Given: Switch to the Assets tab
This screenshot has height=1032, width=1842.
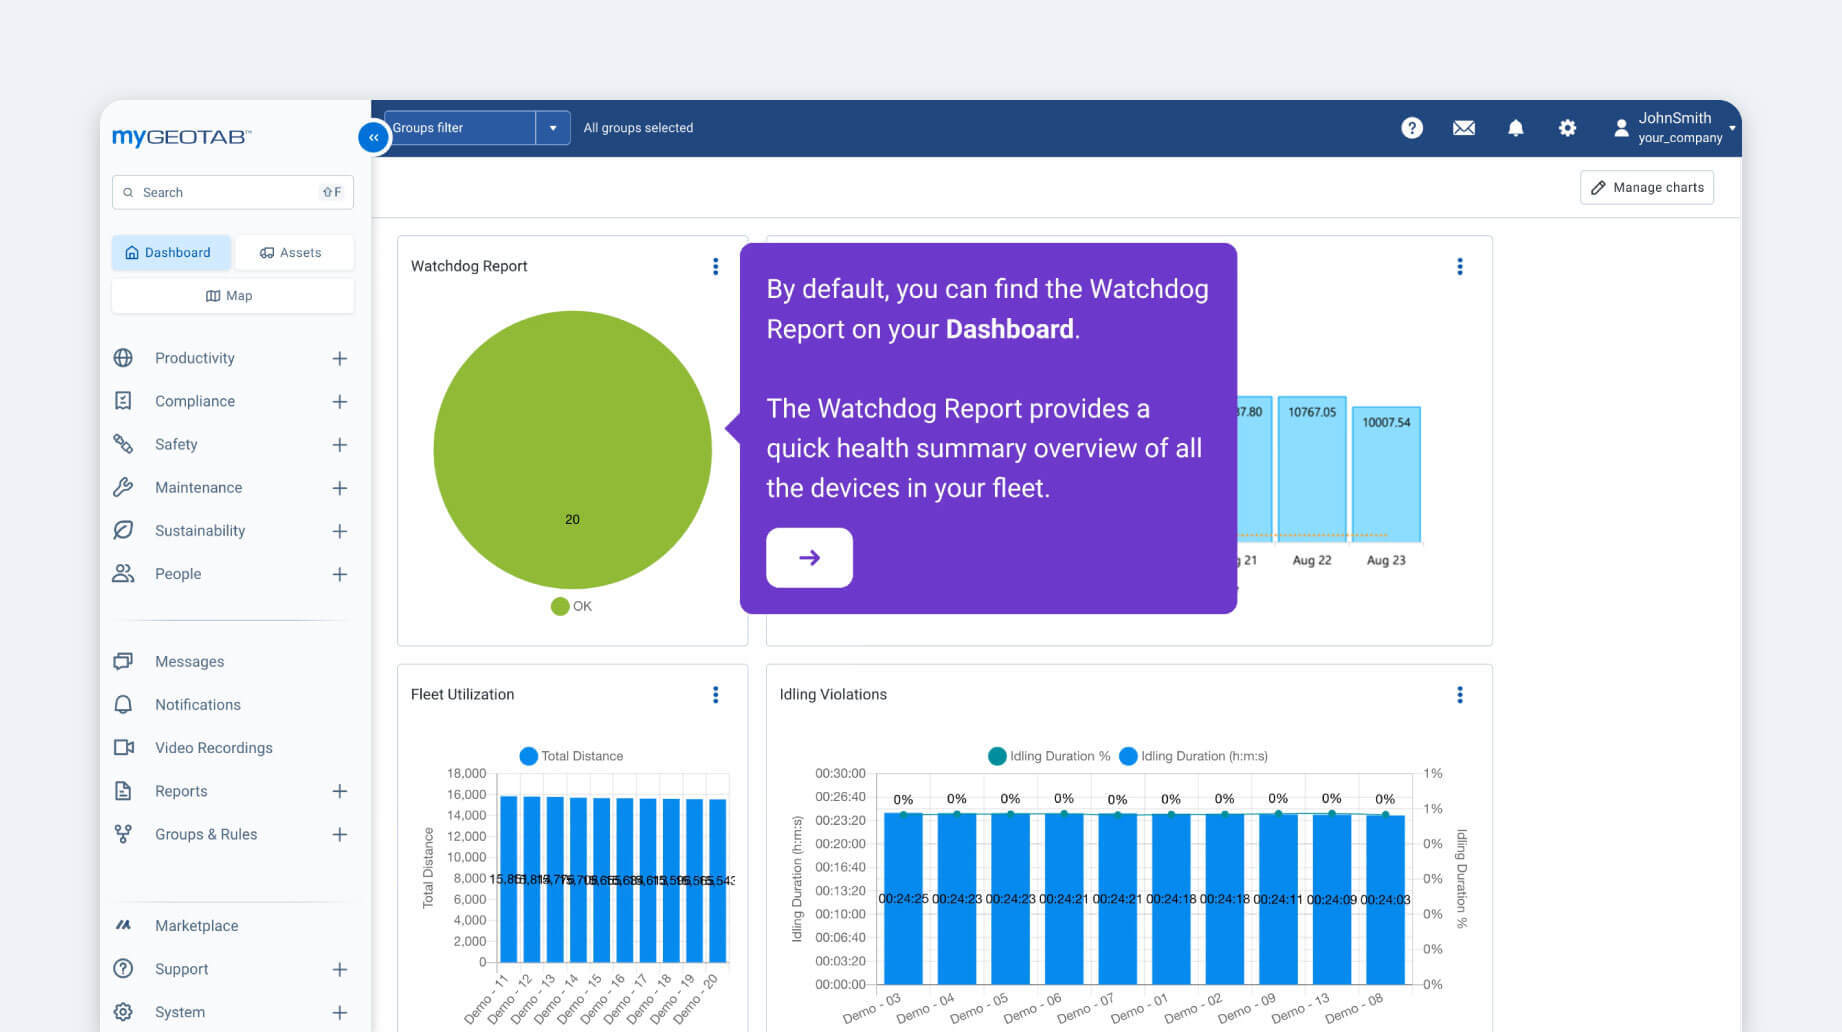Looking at the screenshot, I should pos(294,252).
